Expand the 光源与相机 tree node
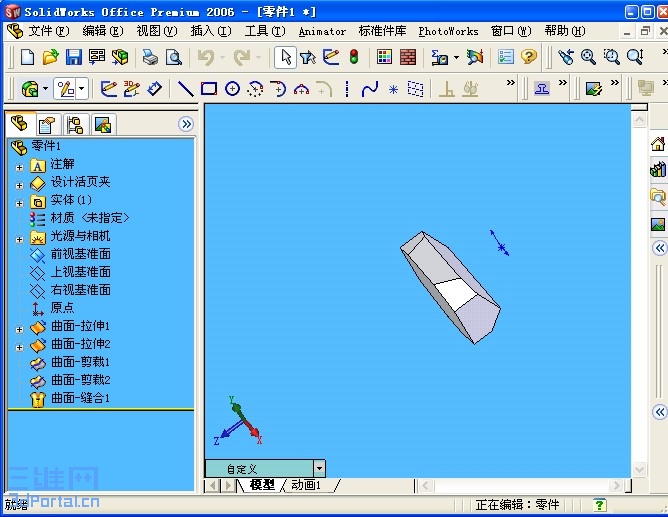Viewport: 668px width, 517px height. point(19,240)
